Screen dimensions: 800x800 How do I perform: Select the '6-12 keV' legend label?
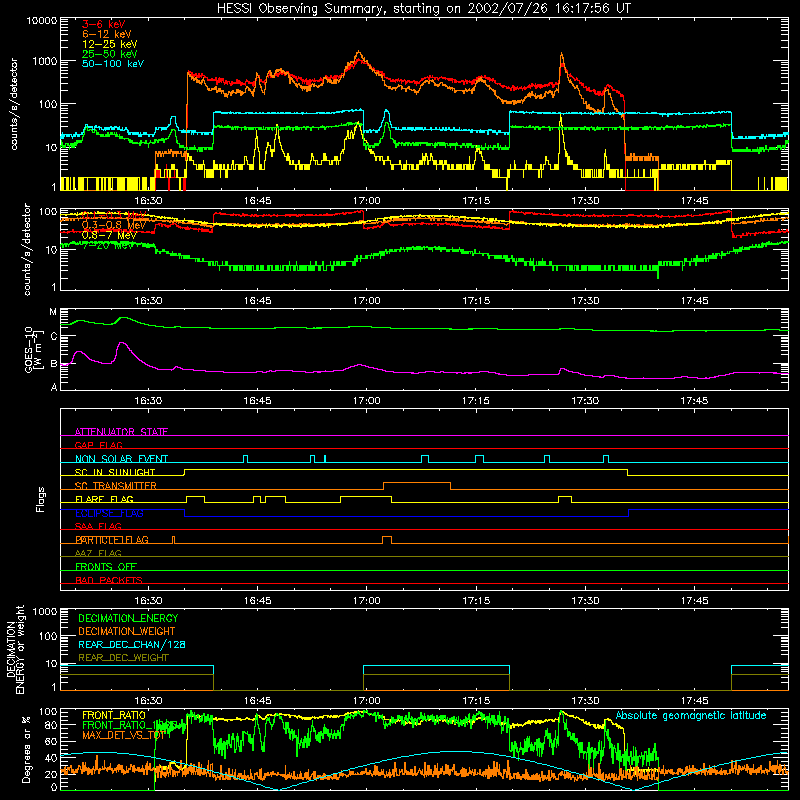click(x=107, y=34)
